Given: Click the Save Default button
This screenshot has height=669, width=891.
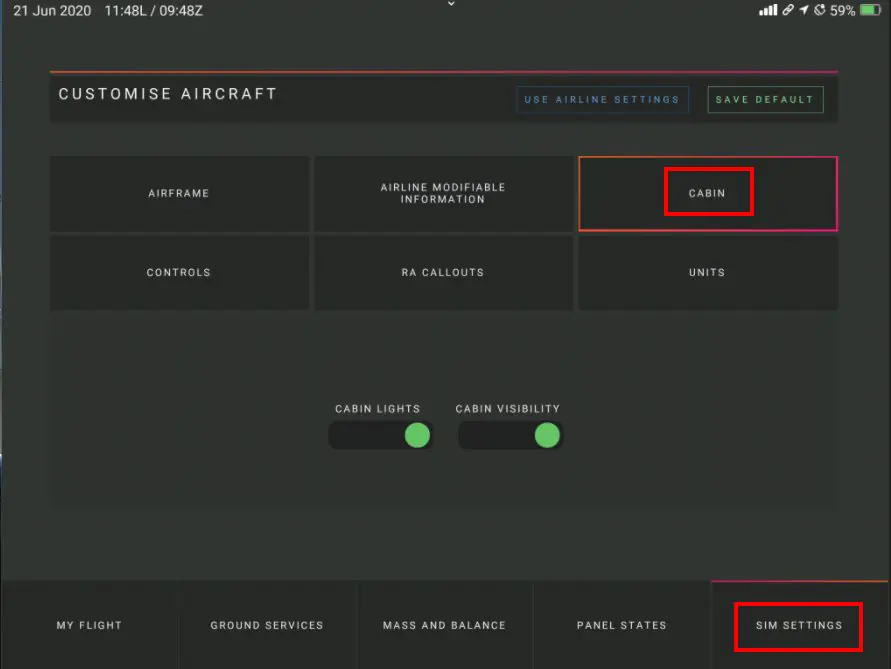Looking at the screenshot, I should pos(765,99).
